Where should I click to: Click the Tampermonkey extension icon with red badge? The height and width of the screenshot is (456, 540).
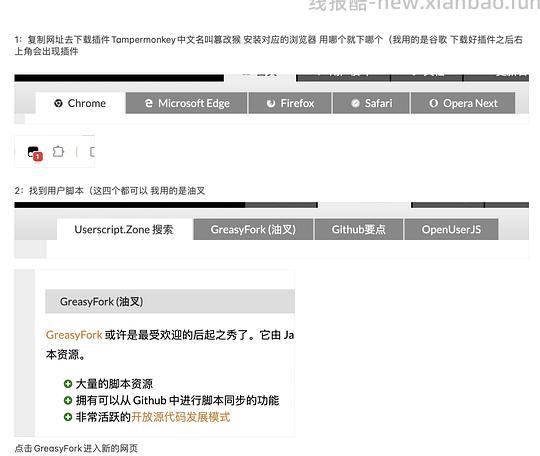point(34,153)
